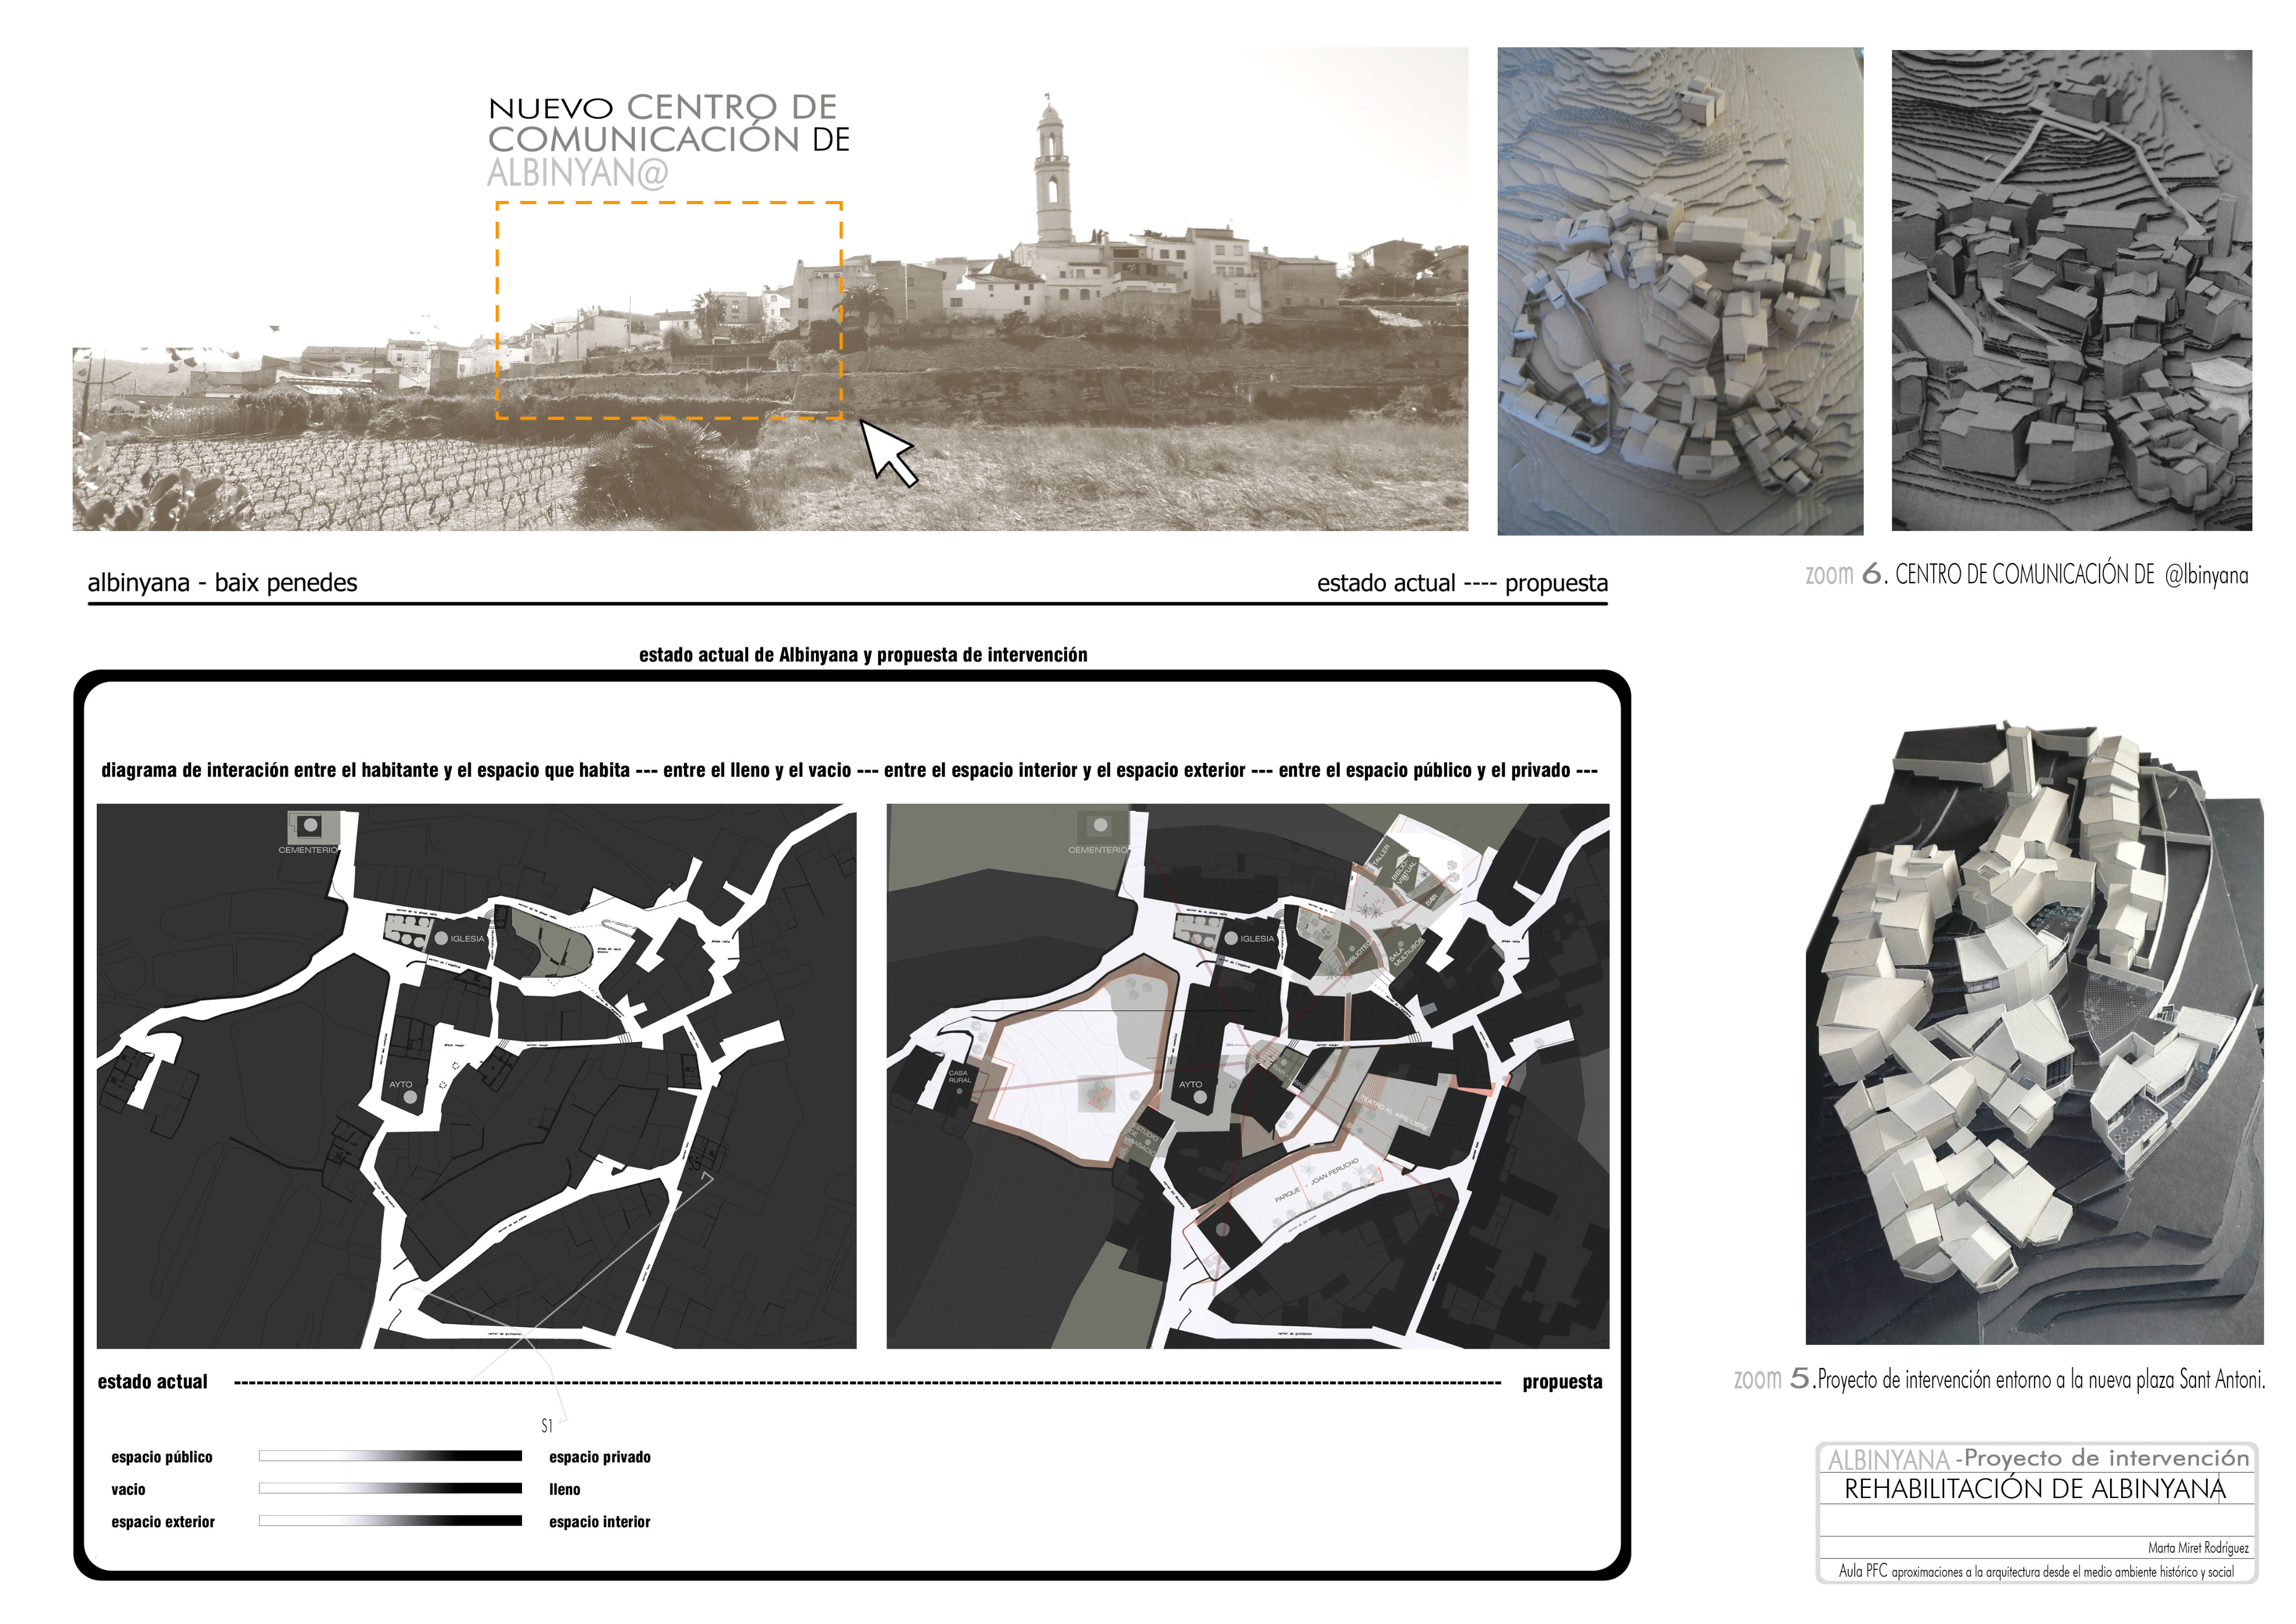
Task: Click the "zoom 5. Proyecto de intervención" caption
Action: [1999, 1379]
